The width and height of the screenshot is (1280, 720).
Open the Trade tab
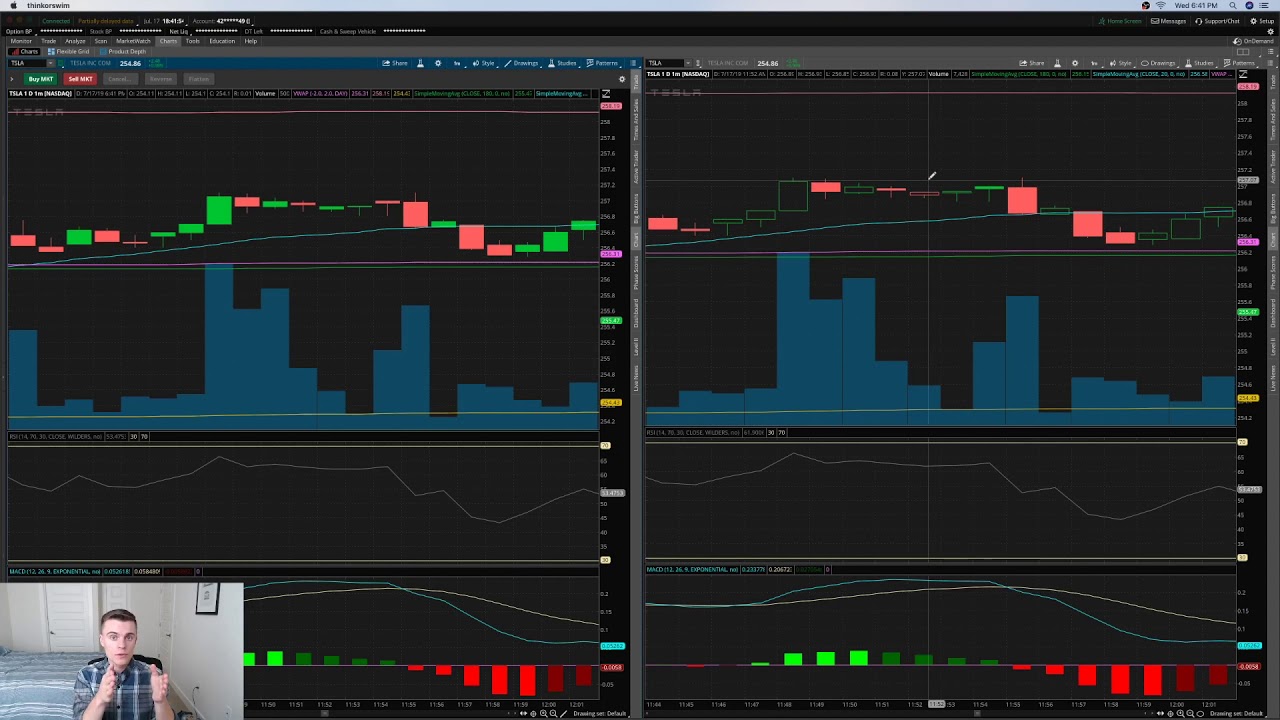click(x=48, y=41)
